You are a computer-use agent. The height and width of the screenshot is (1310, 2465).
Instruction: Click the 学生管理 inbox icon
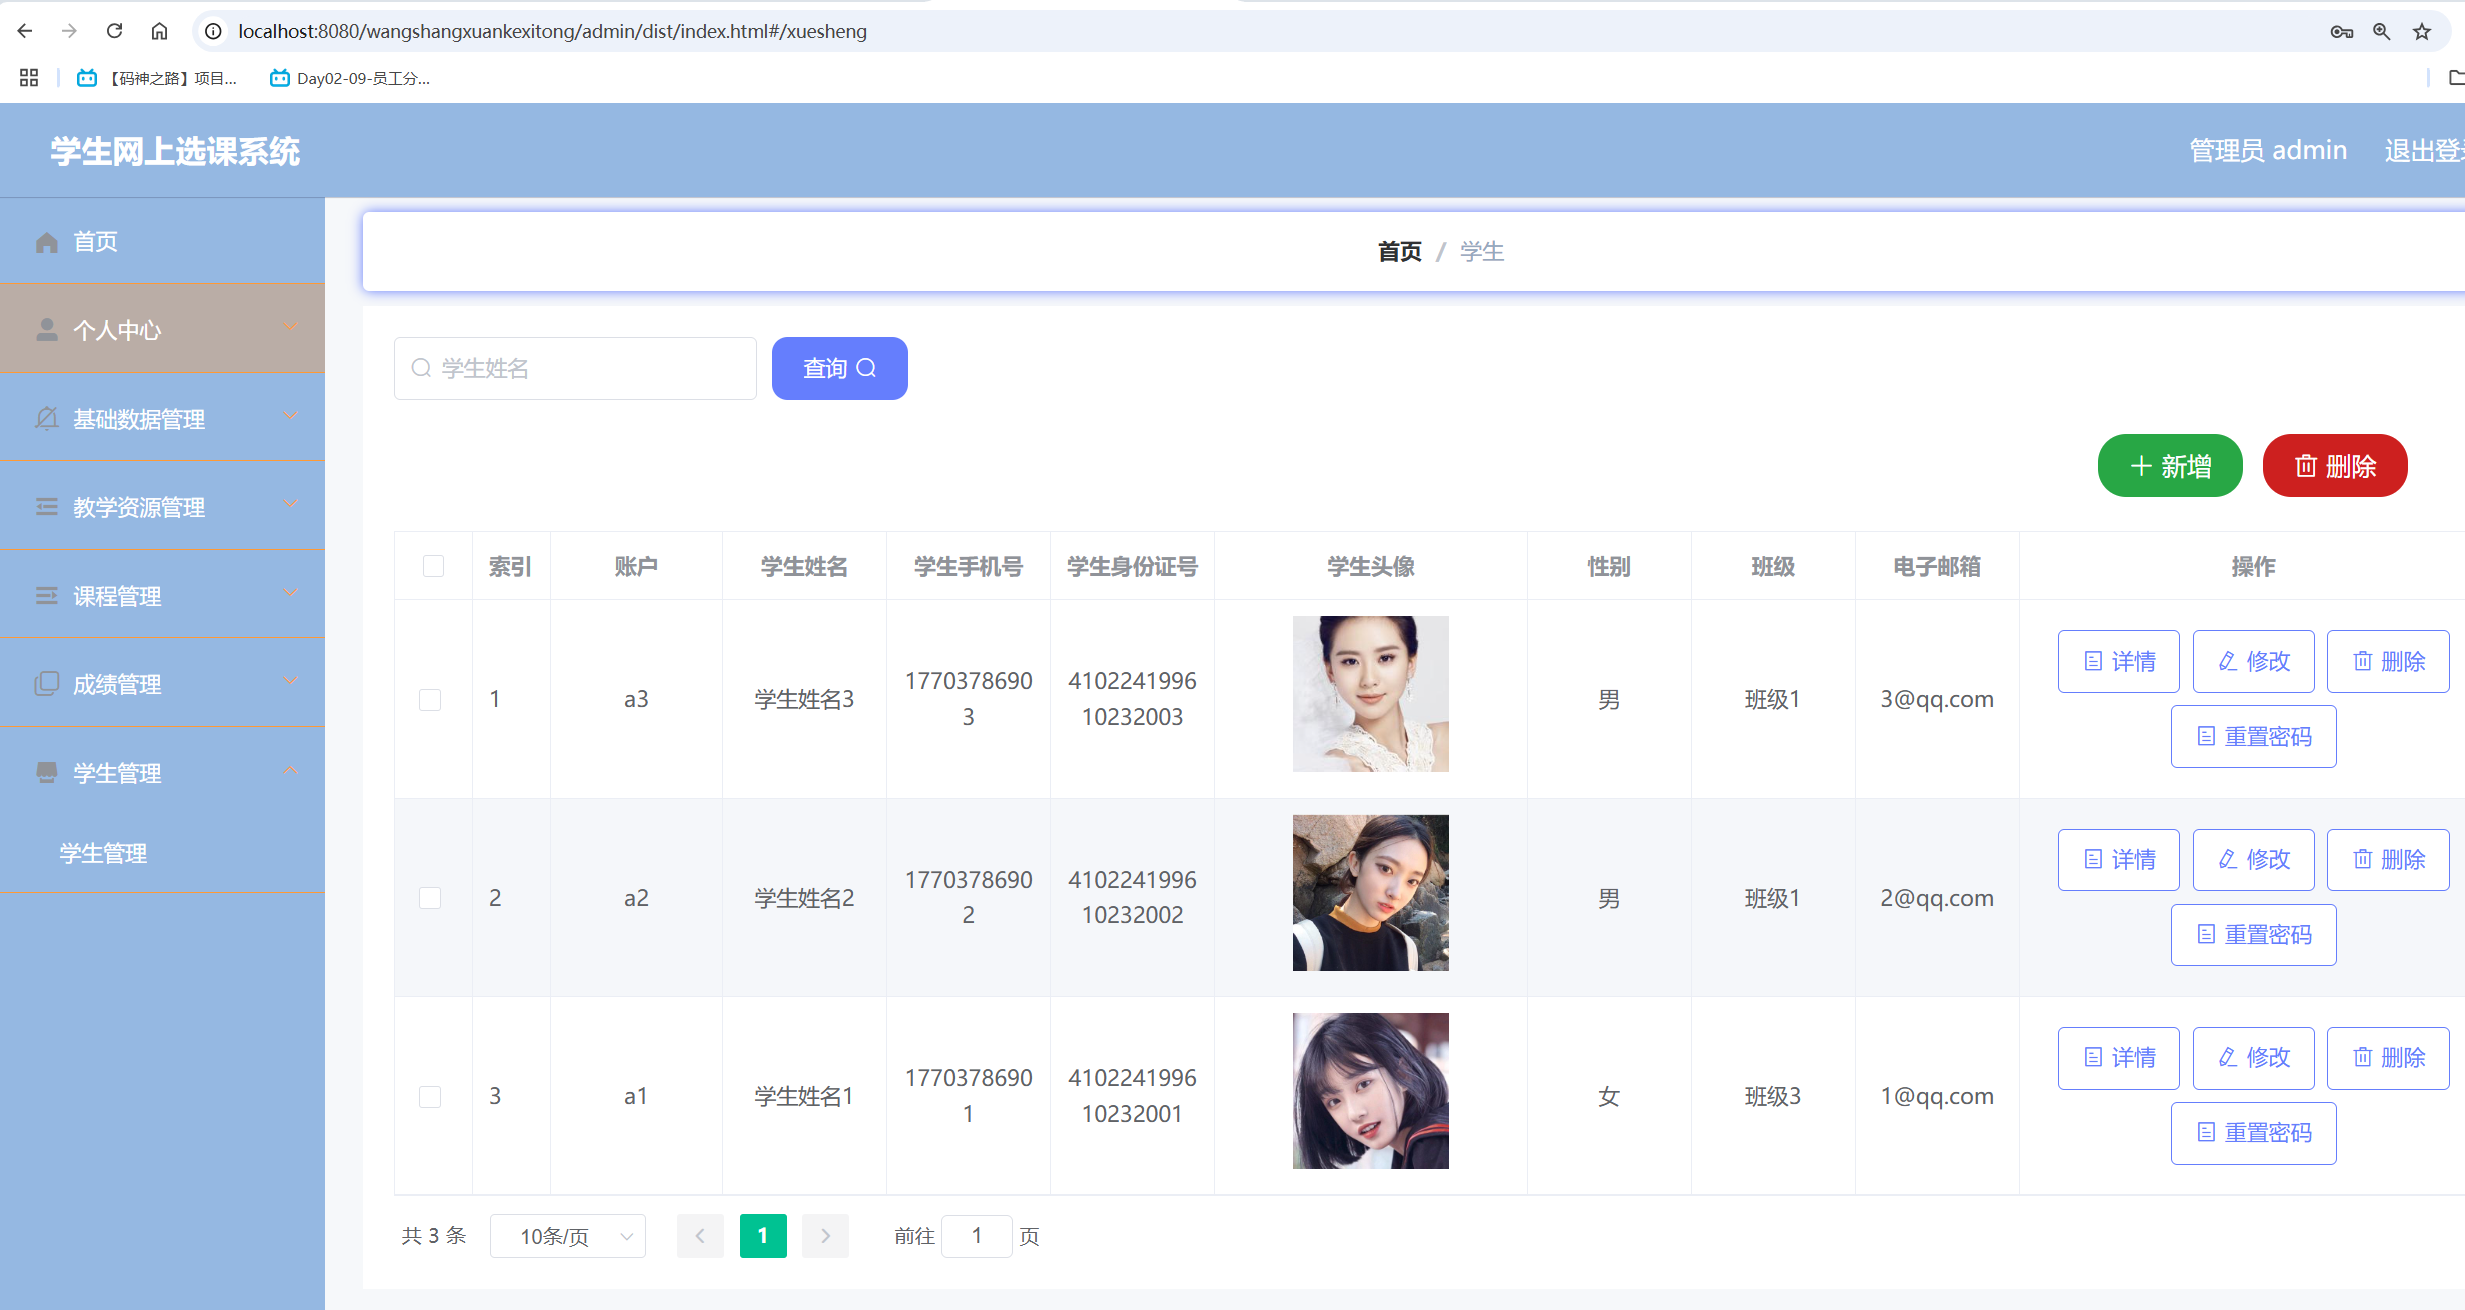coord(47,773)
